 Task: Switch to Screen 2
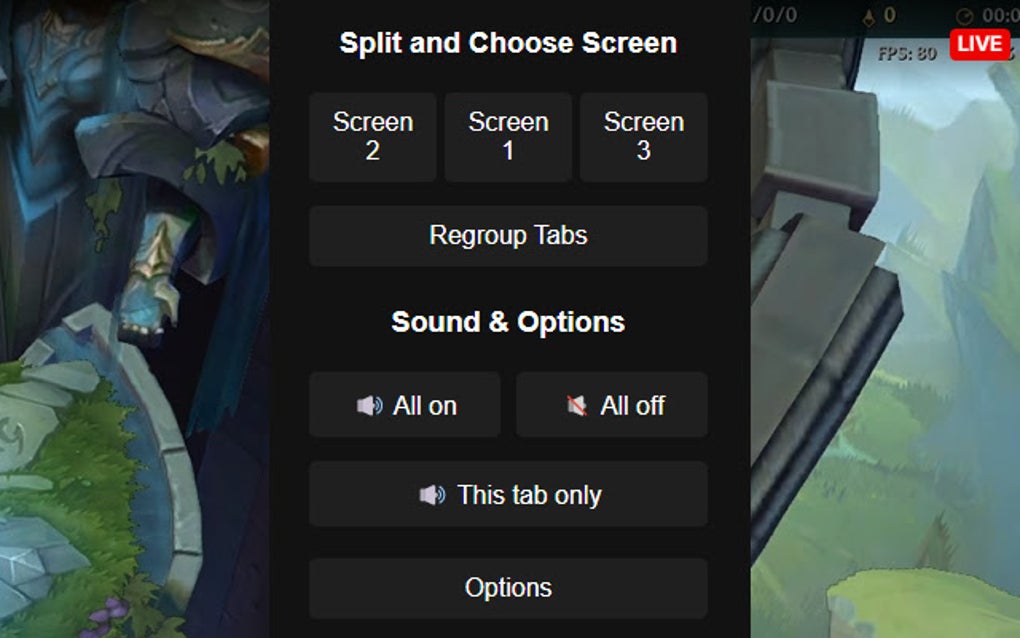point(372,137)
